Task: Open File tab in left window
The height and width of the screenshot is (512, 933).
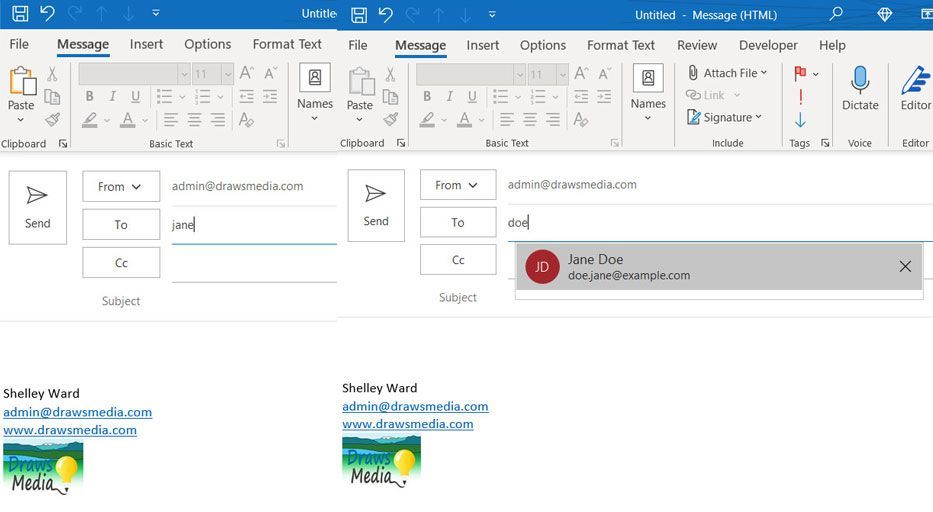Action: tap(19, 44)
